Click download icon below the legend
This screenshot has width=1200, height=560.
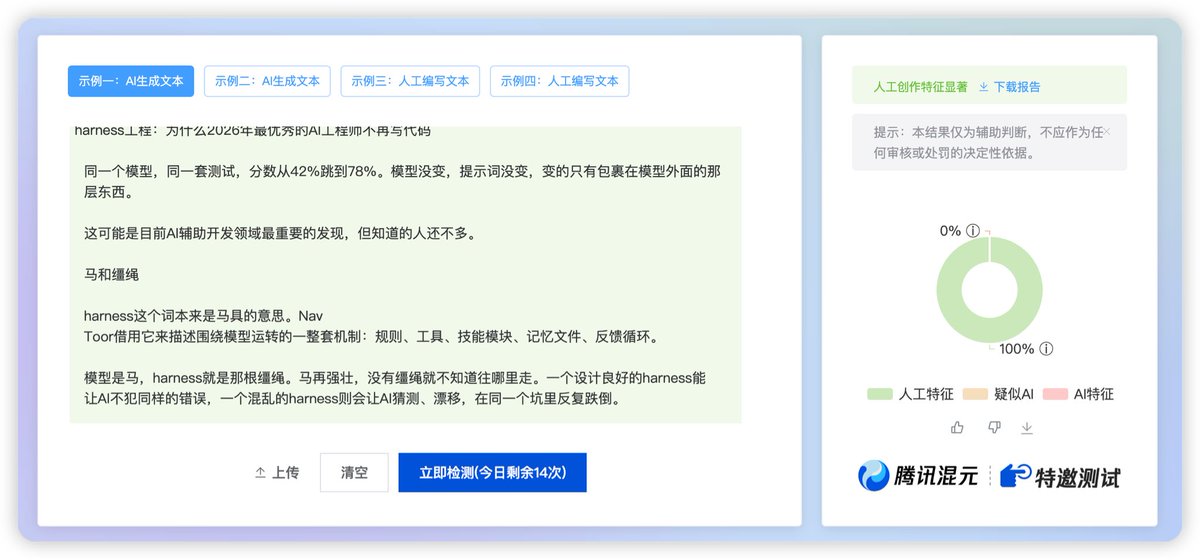point(1026,427)
